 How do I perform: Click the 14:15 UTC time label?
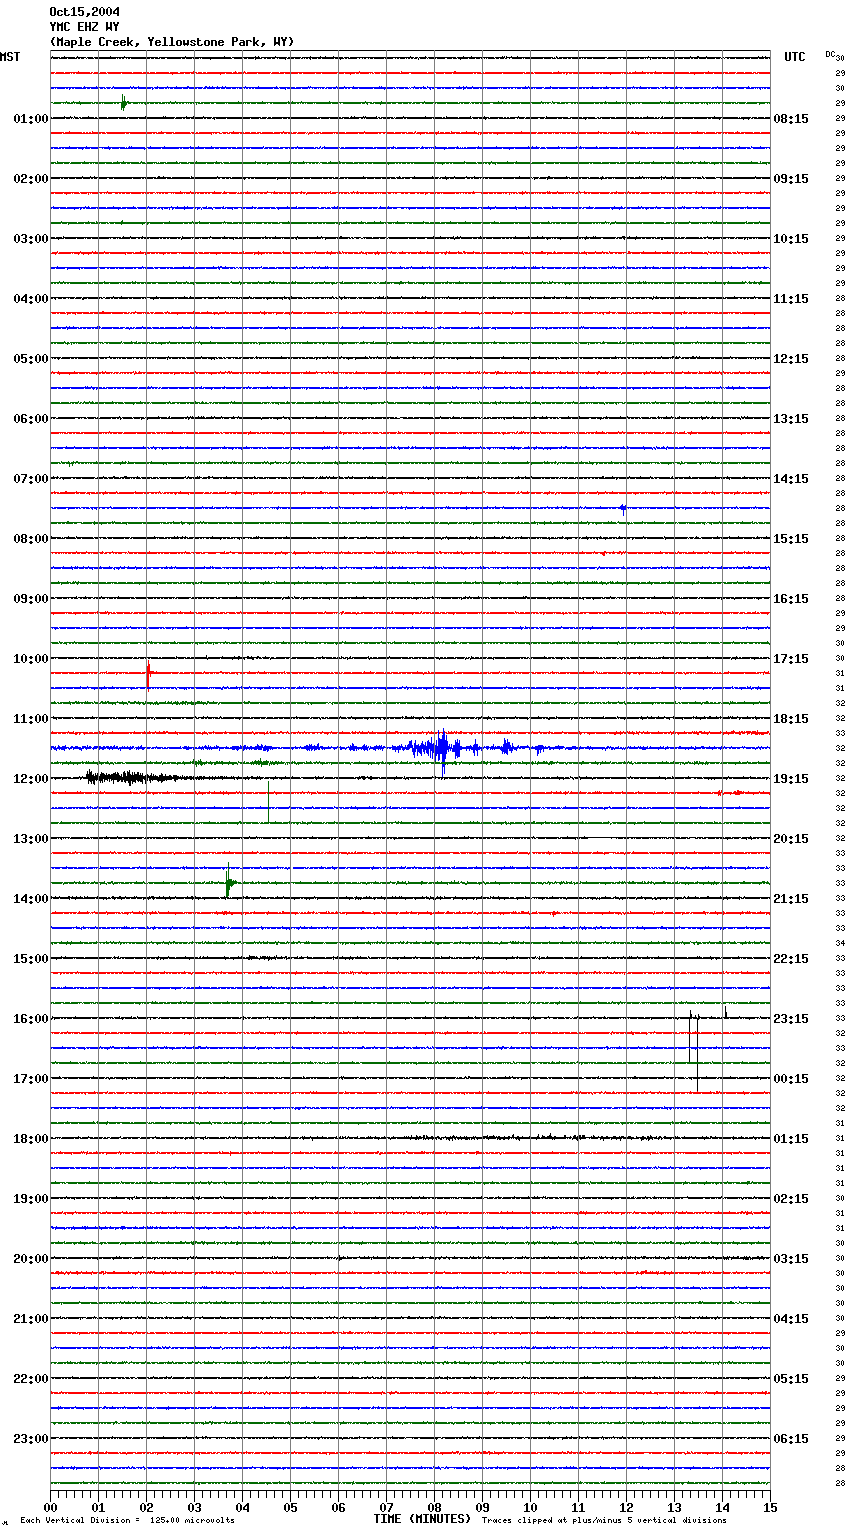pos(791,479)
